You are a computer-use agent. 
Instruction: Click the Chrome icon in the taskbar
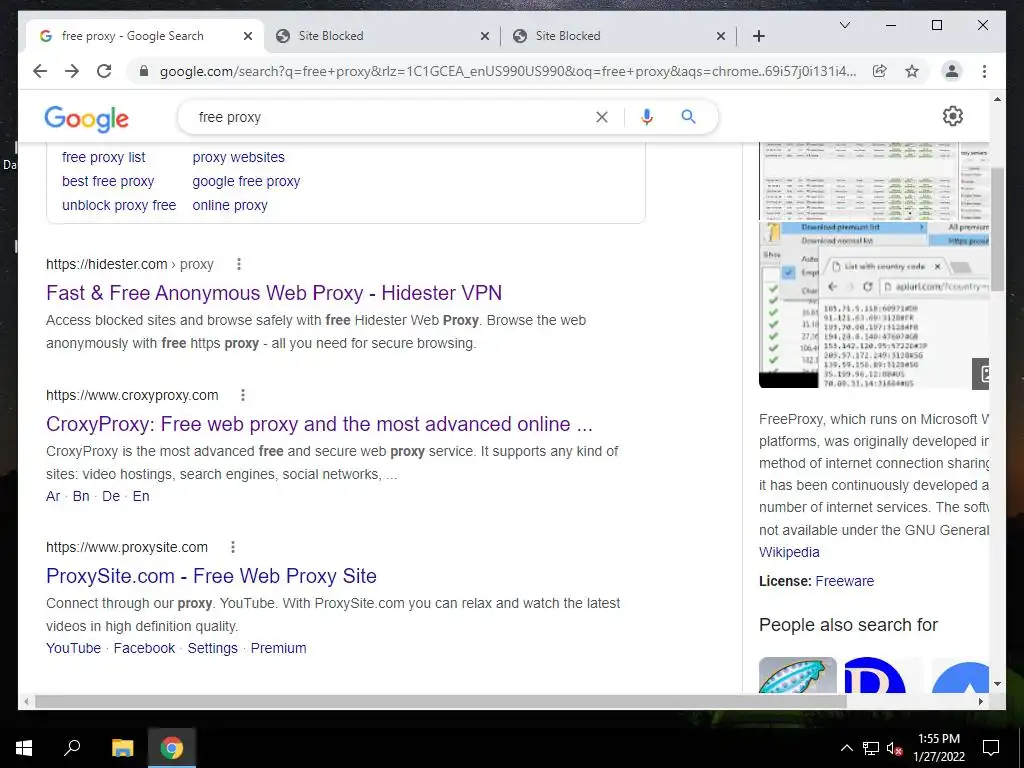tap(171, 748)
